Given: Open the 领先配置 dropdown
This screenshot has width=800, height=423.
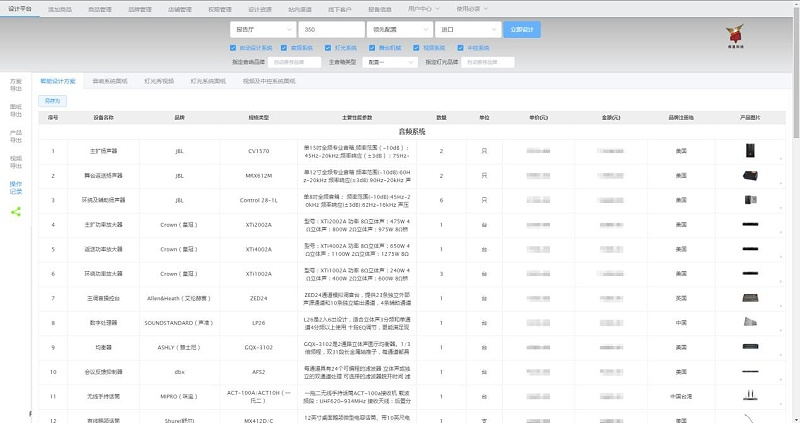Looking at the screenshot, I should pos(400,30).
